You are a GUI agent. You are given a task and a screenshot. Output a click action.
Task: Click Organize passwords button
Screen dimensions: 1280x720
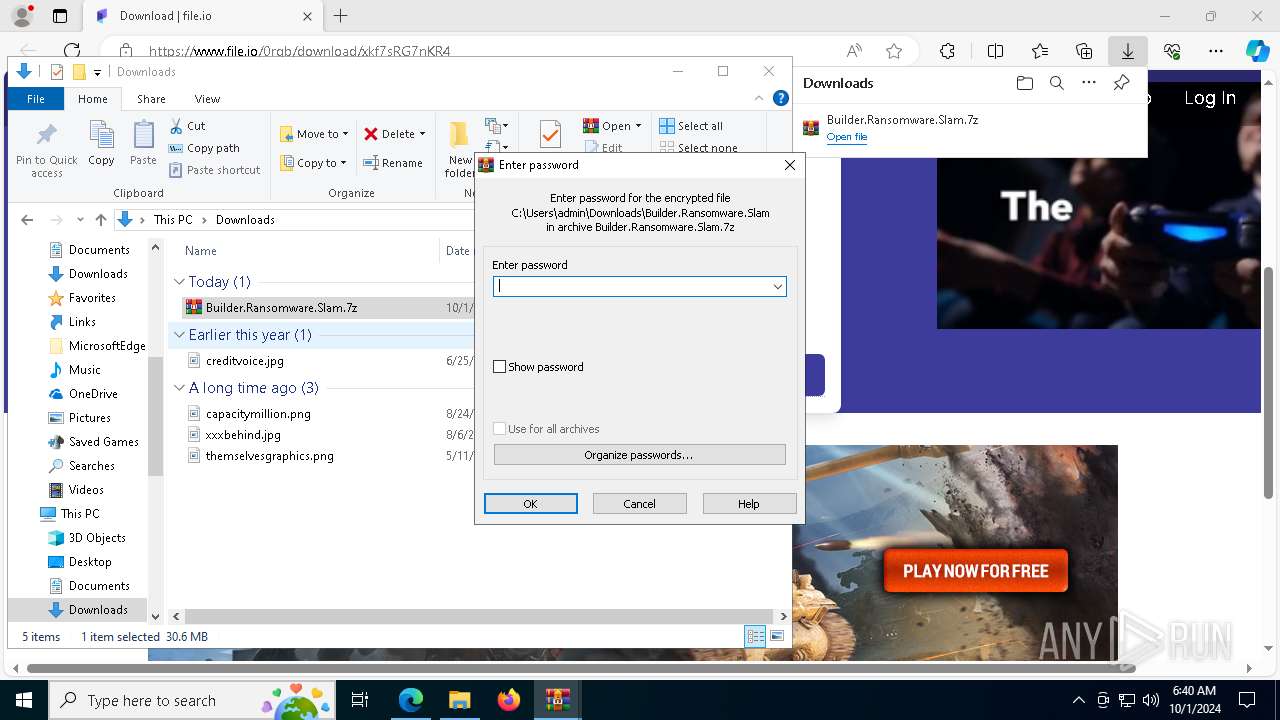[x=639, y=455]
